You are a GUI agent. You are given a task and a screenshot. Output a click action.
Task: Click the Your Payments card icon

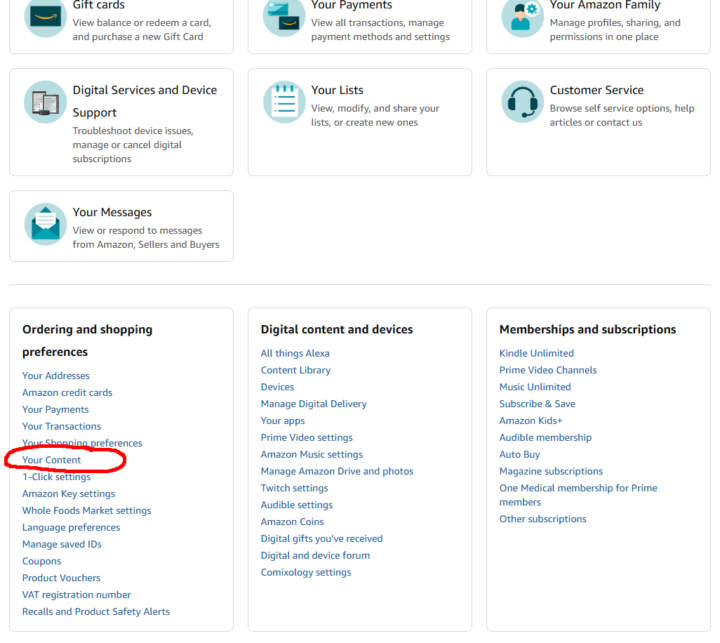tap(283, 17)
